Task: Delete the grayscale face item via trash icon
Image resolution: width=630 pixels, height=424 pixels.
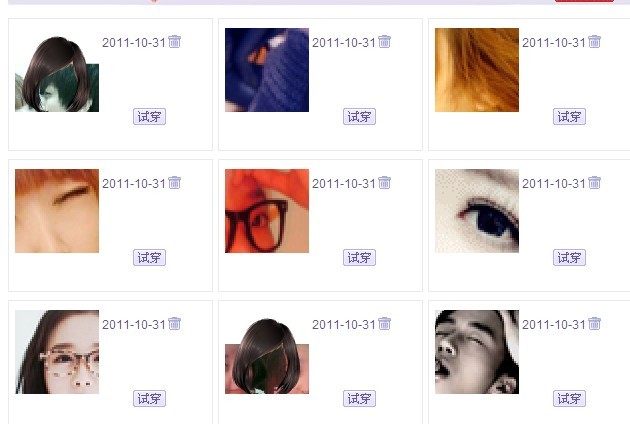Action: (594, 324)
